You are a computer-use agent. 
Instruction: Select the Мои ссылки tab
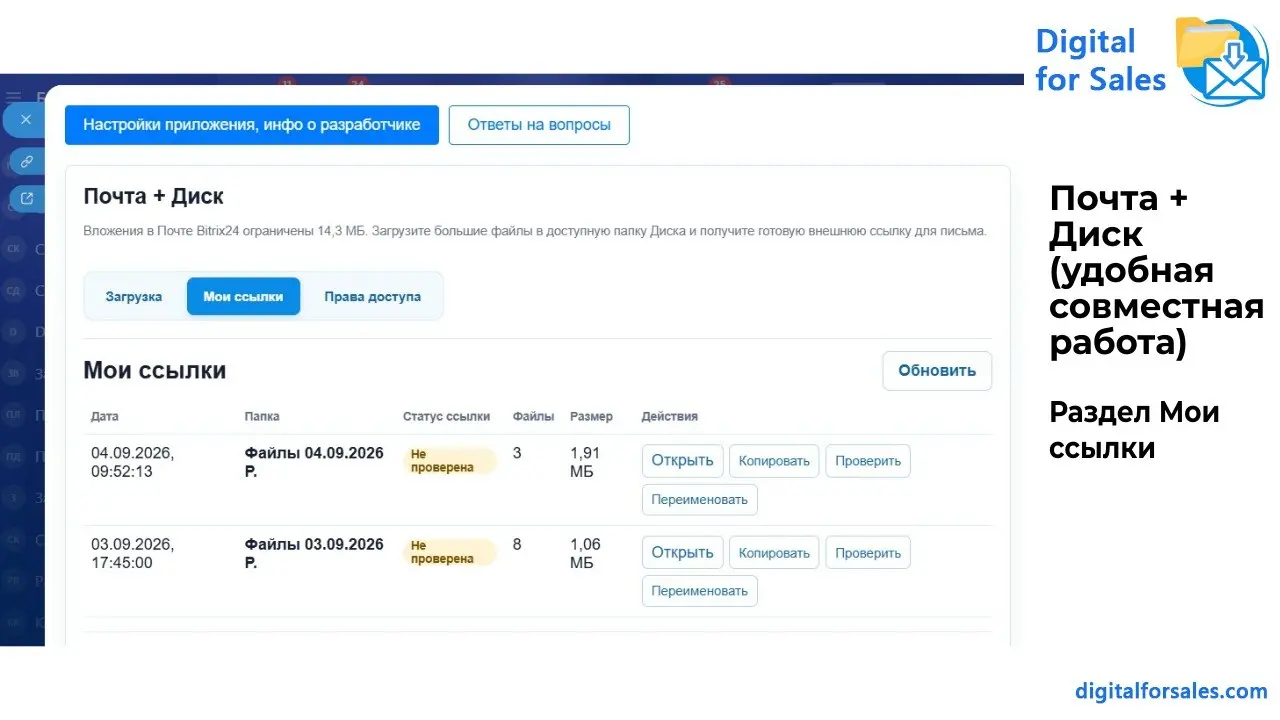243,296
